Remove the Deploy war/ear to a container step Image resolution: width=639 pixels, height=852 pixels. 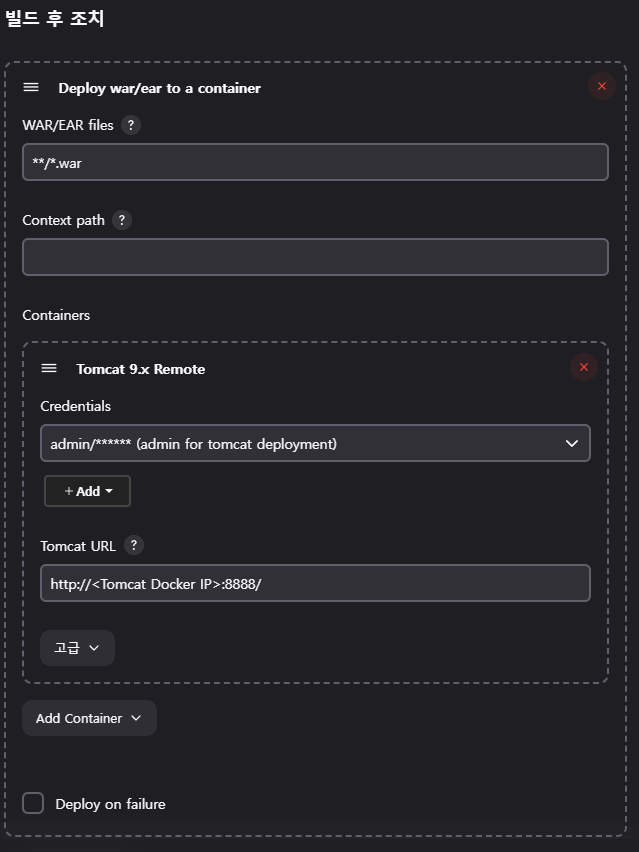click(602, 86)
